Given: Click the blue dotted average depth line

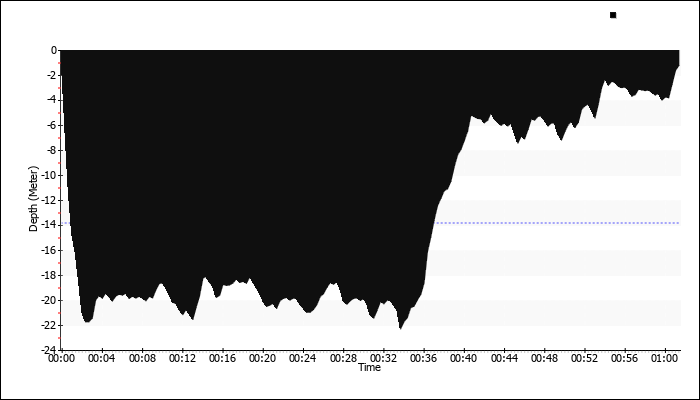Looking at the screenshot, I should 557,223.
